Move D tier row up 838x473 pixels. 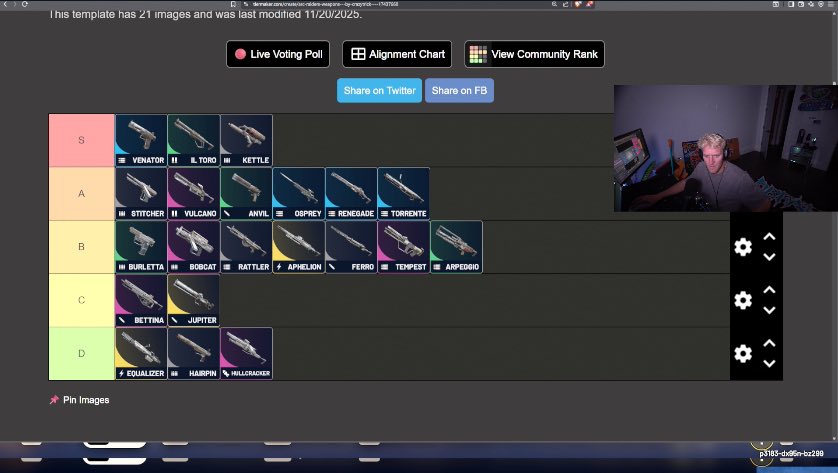(769, 343)
